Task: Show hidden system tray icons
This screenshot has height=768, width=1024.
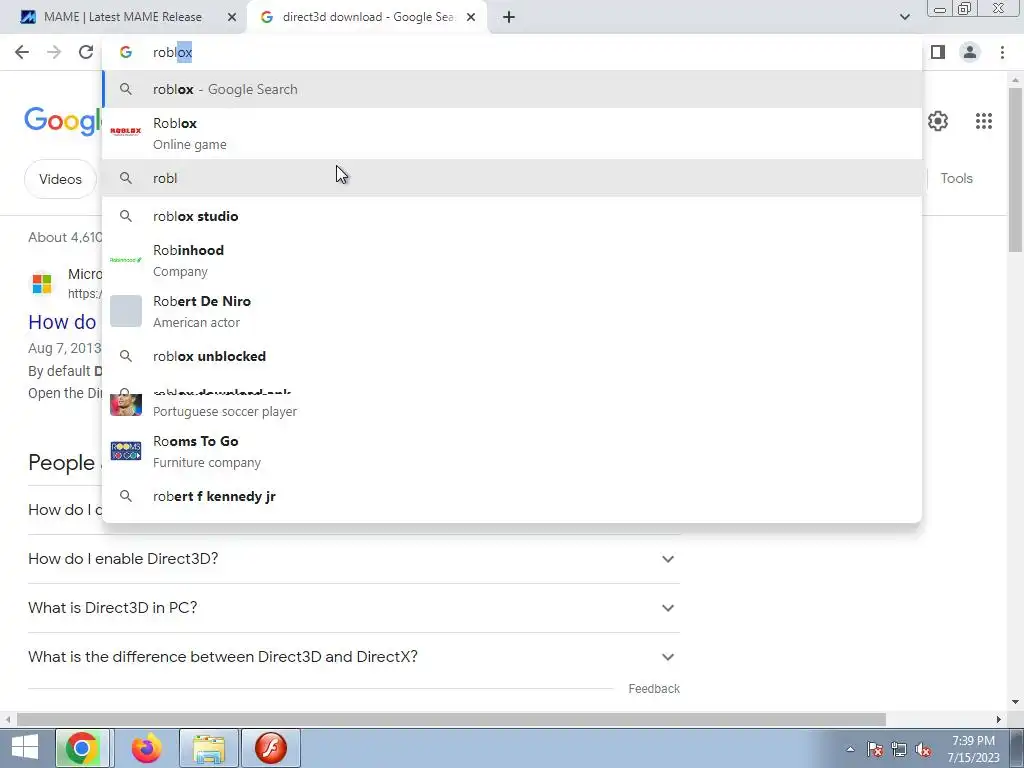Action: (850, 749)
